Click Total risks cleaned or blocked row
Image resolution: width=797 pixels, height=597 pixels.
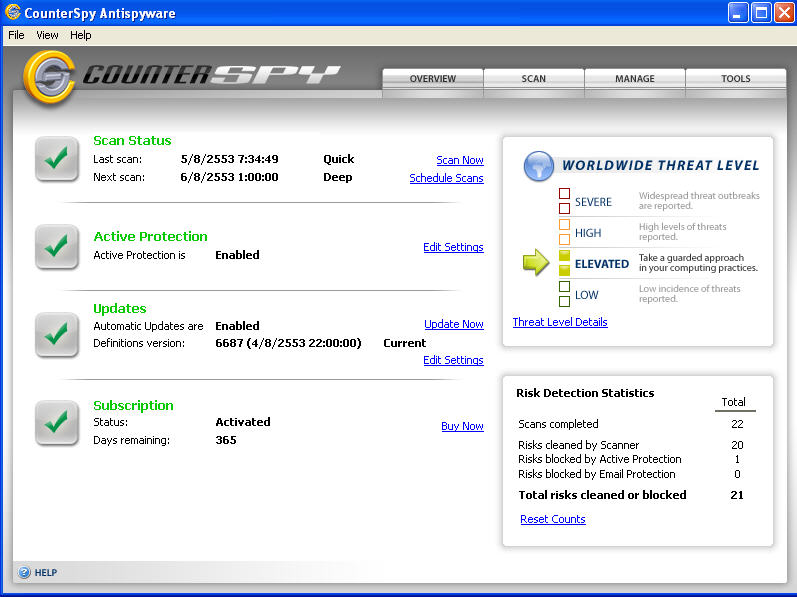tap(631, 495)
